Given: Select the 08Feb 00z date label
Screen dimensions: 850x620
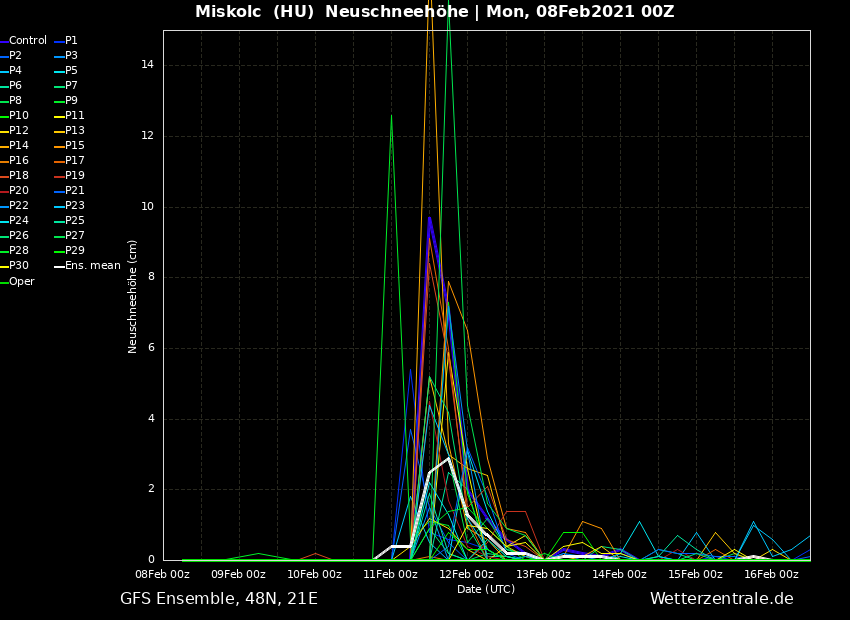Looking at the screenshot, I should point(162,575).
